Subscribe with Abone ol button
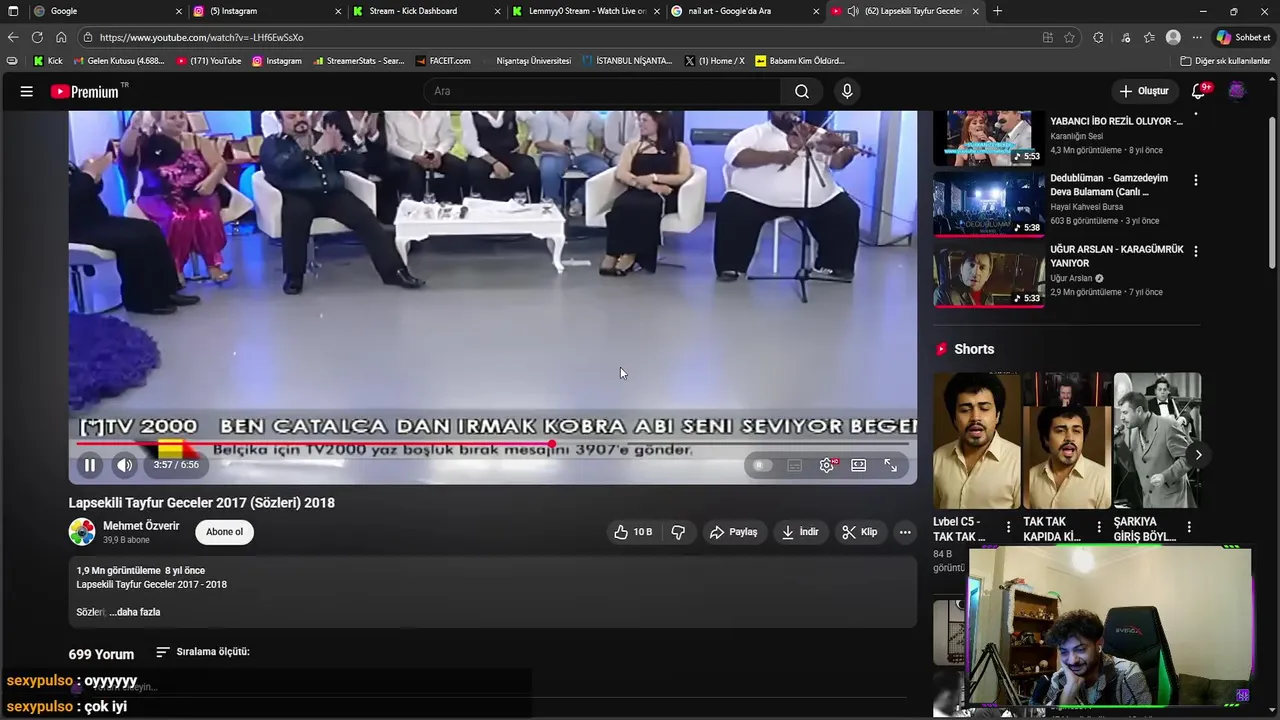This screenshot has height=720, width=1280. (224, 532)
